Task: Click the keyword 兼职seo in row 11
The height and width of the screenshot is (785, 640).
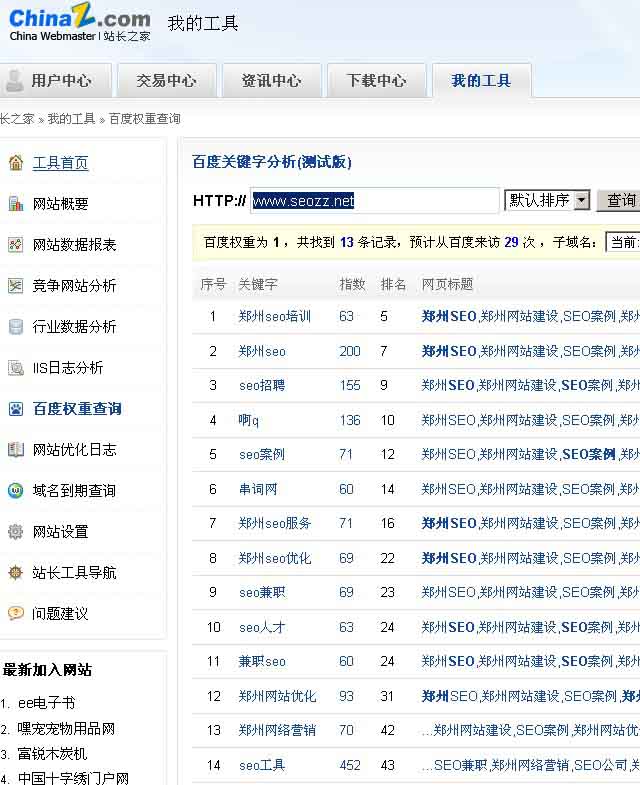Action: (262, 662)
